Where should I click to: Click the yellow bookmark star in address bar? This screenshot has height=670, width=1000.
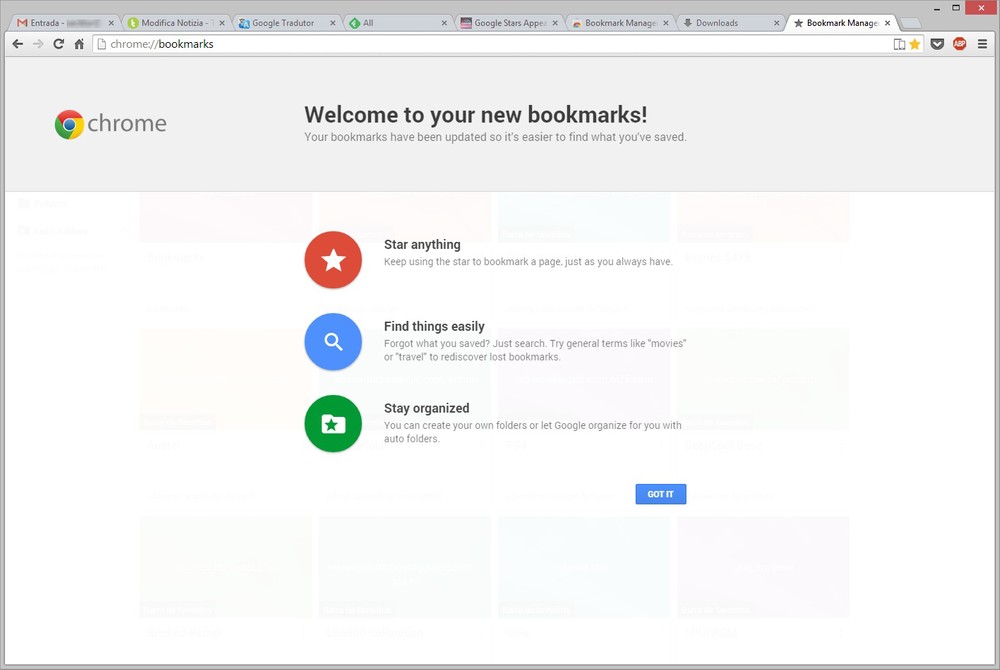tap(914, 44)
